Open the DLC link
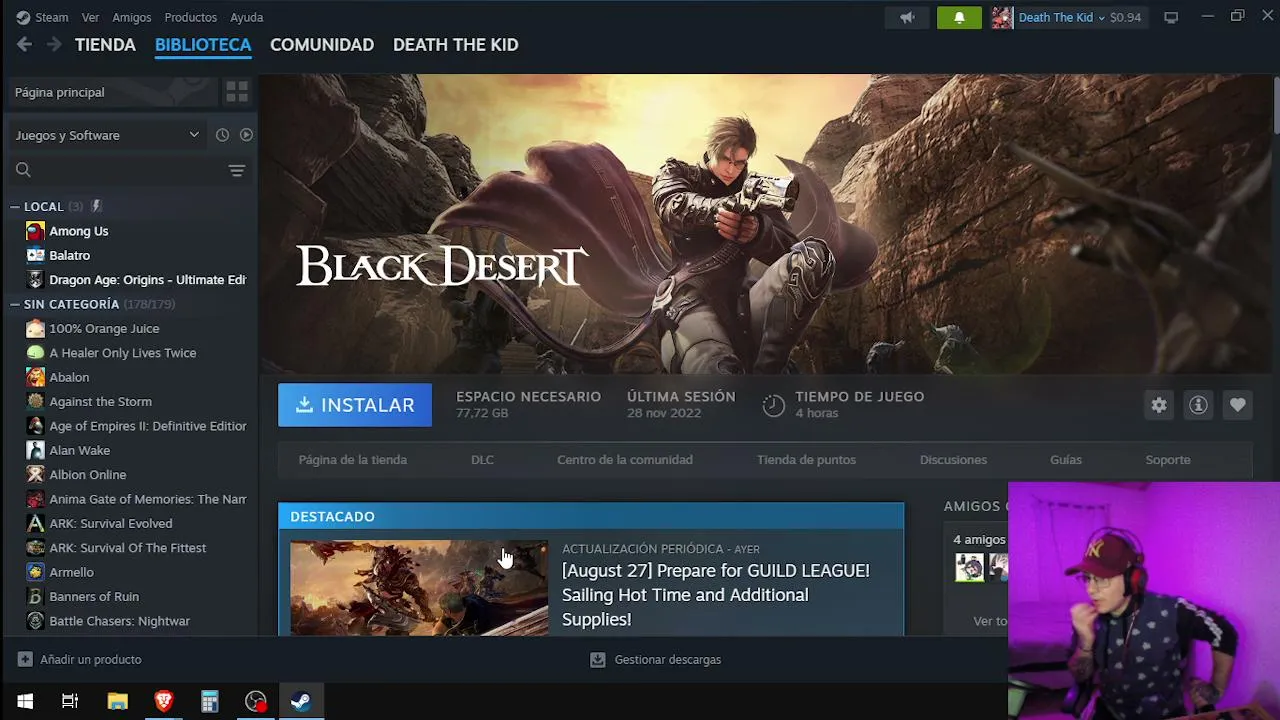 tap(482, 460)
